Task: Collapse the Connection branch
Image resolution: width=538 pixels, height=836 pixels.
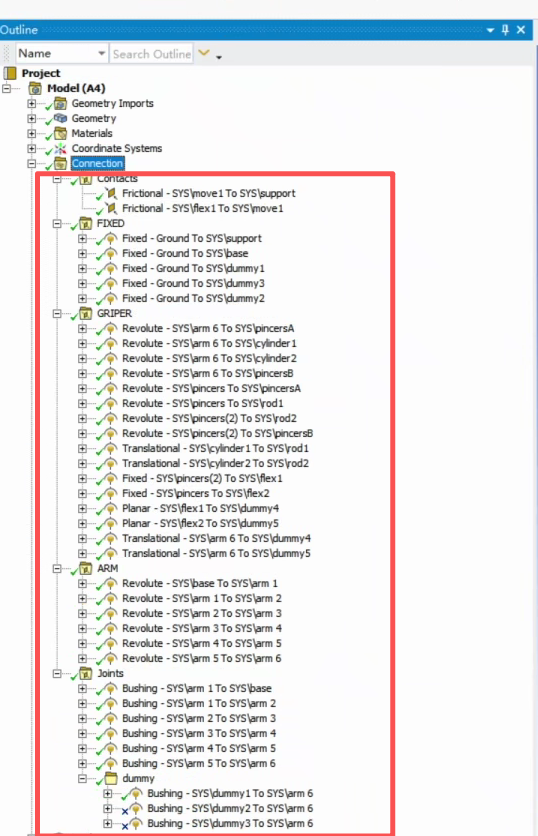Action: 32,164
